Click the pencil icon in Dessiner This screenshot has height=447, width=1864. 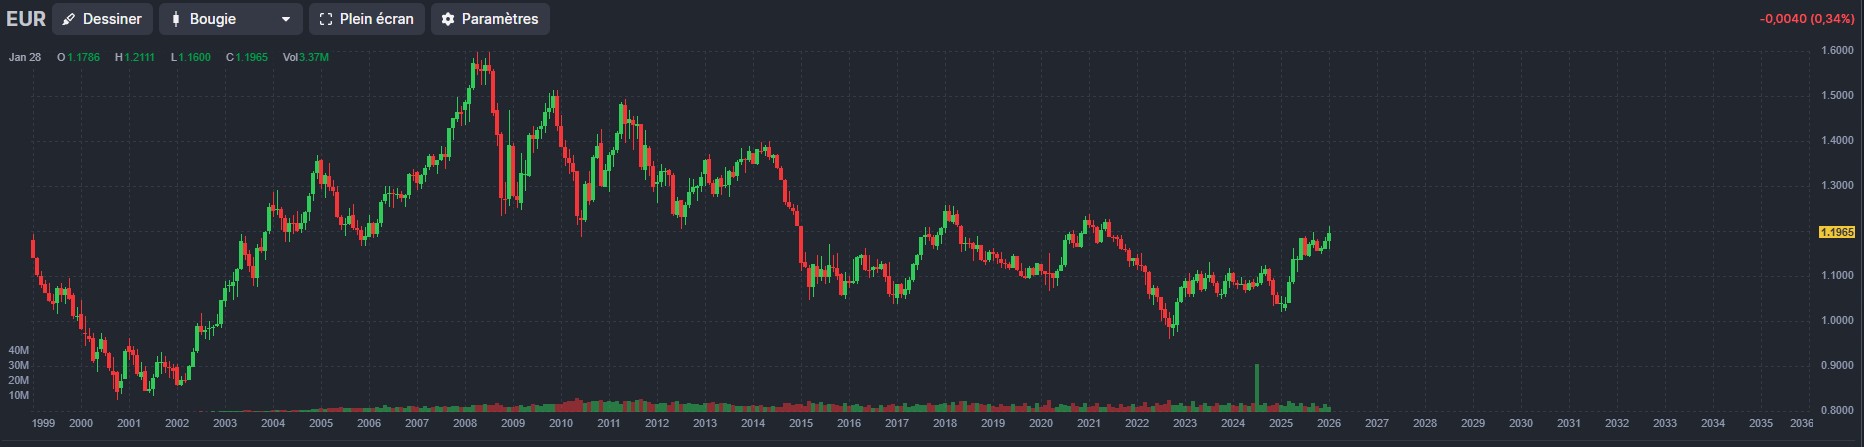[69, 19]
